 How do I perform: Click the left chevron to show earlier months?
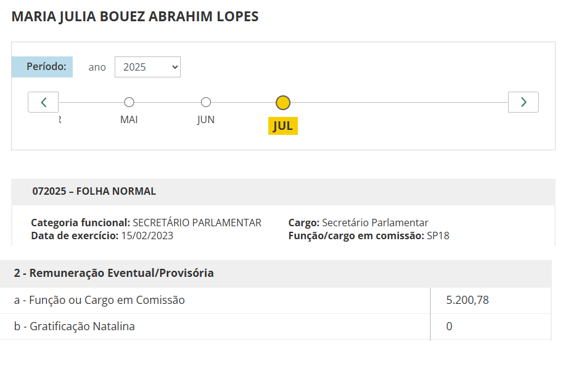pyautogui.click(x=43, y=102)
